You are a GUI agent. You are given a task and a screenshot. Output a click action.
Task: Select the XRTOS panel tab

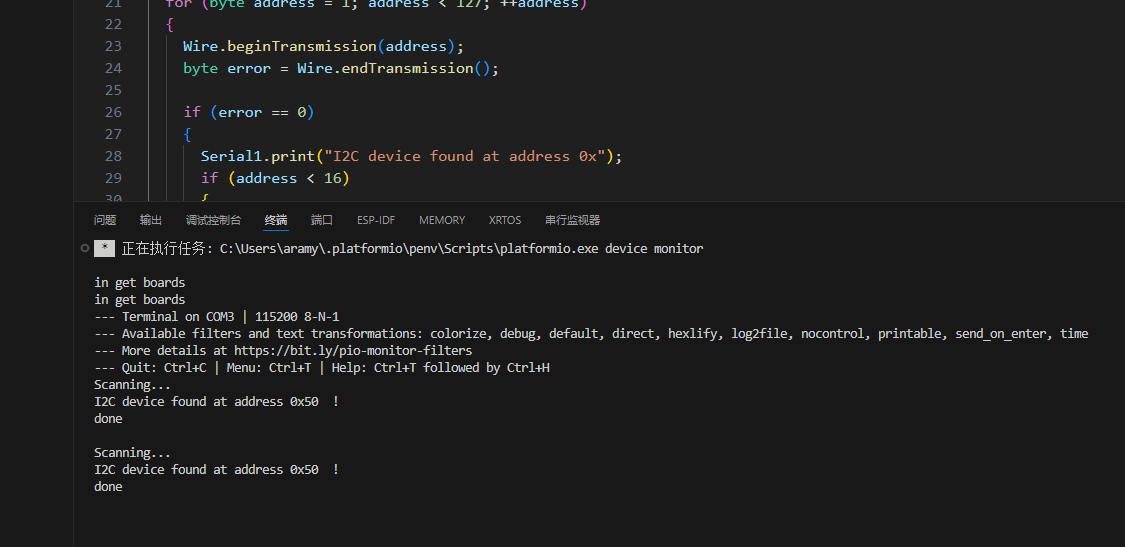click(505, 220)
